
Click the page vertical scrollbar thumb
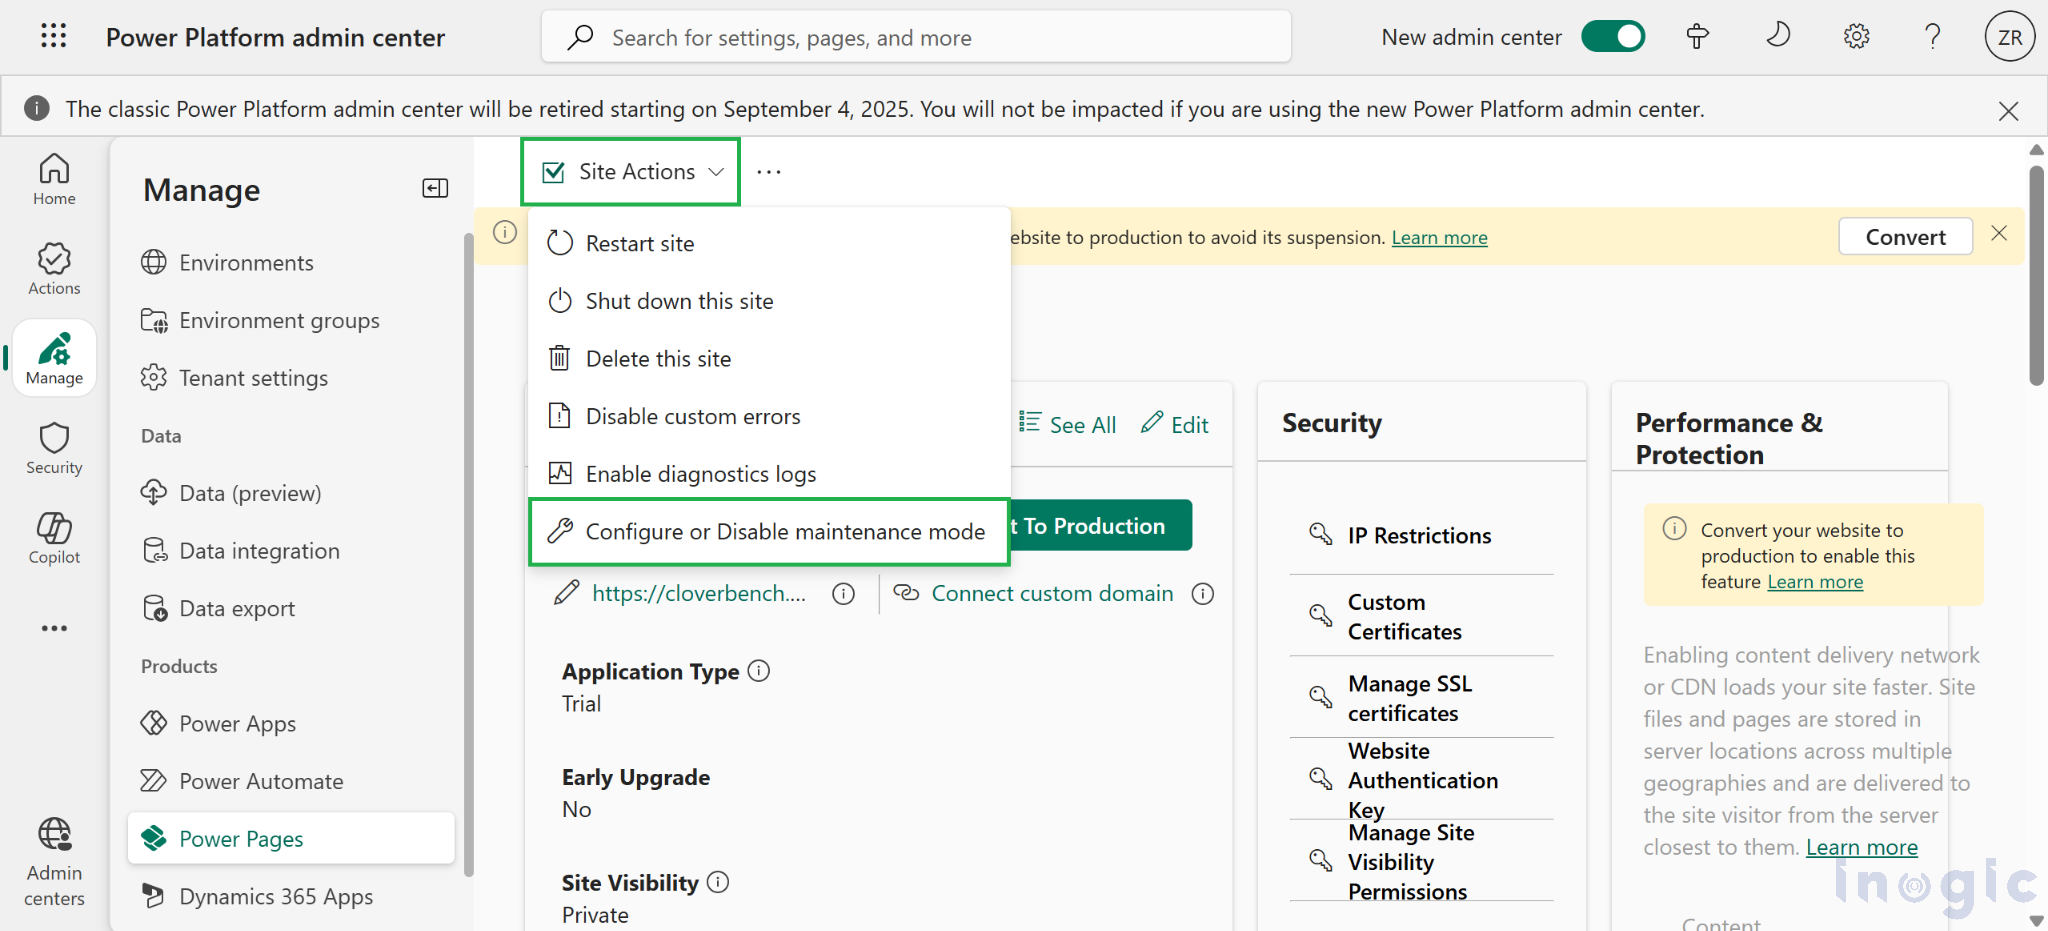point(2036,275)
